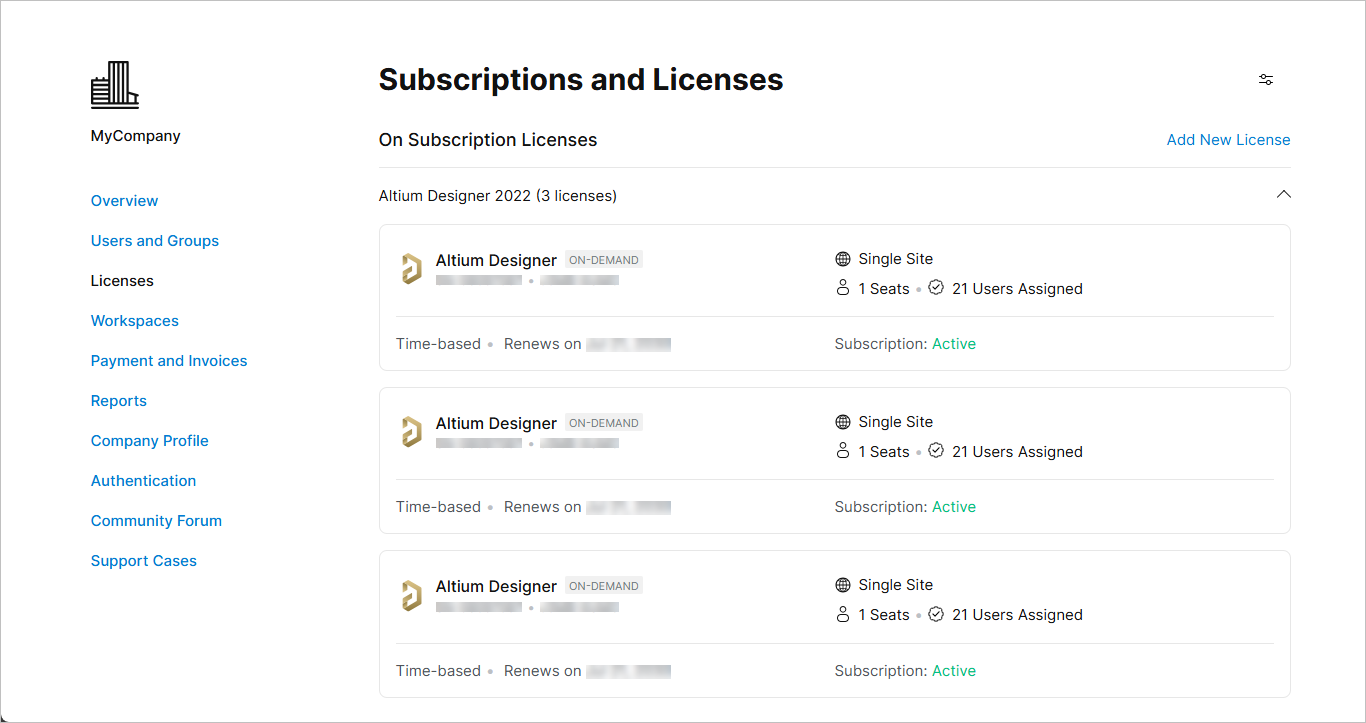Click Renews on in the third license card
The image size is (1366, 723).
pyautogui.click(x=542, y=671)
